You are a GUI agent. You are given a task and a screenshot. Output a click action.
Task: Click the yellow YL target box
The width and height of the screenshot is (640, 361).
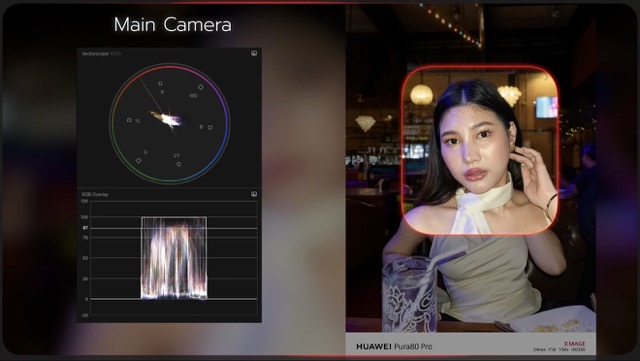129,120
